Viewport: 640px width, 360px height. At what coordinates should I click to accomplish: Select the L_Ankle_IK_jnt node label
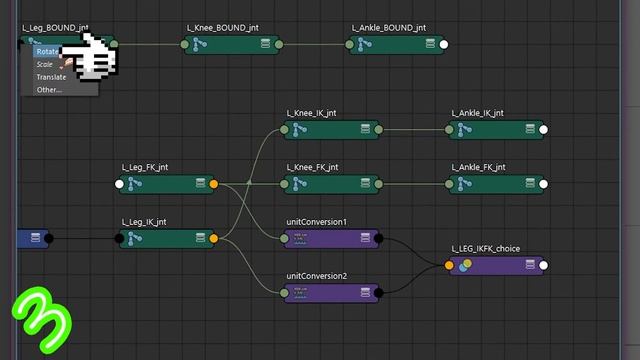click(478, 113)
